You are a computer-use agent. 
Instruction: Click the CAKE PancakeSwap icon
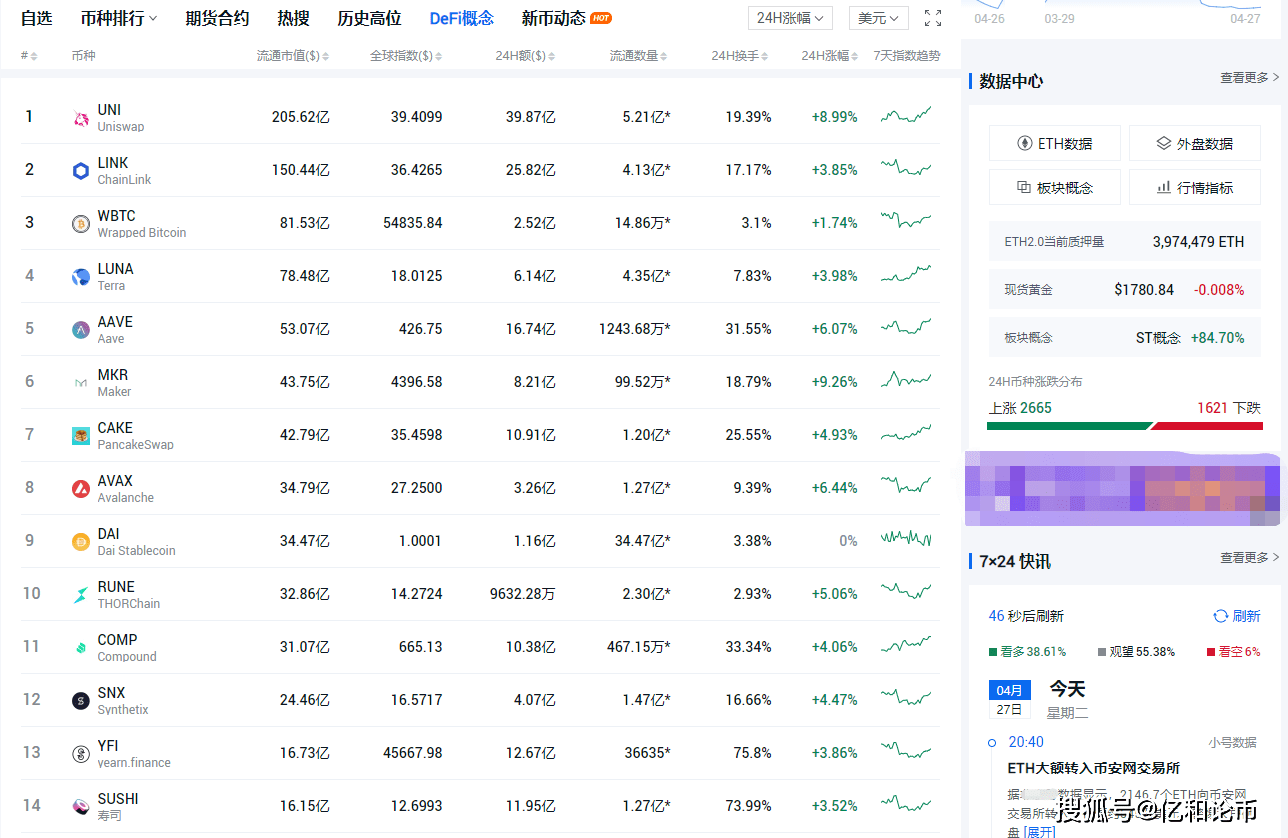(x=81, y=436)
